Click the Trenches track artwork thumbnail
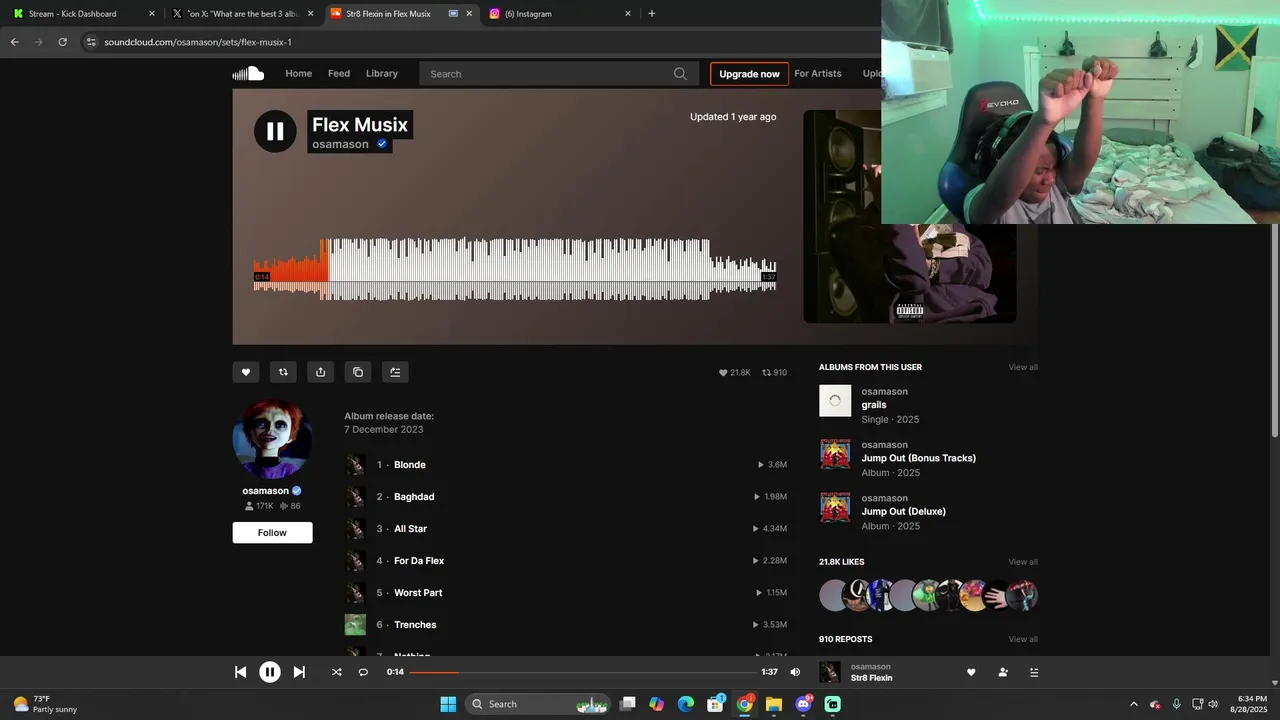The width and height of the screenshot is (1280, 720). coord(355,625)
